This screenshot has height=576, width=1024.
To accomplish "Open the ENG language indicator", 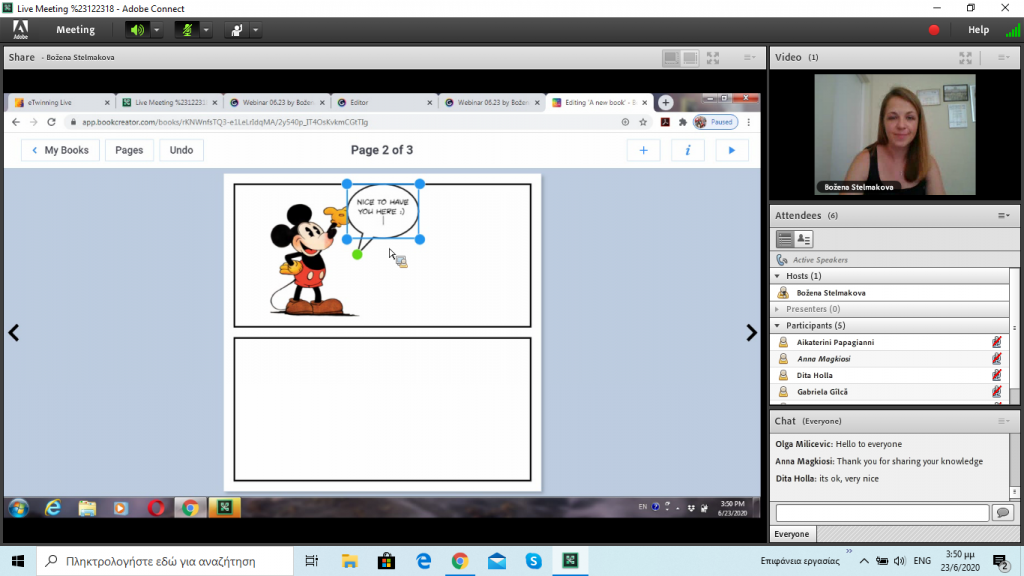I will [922, 561].
